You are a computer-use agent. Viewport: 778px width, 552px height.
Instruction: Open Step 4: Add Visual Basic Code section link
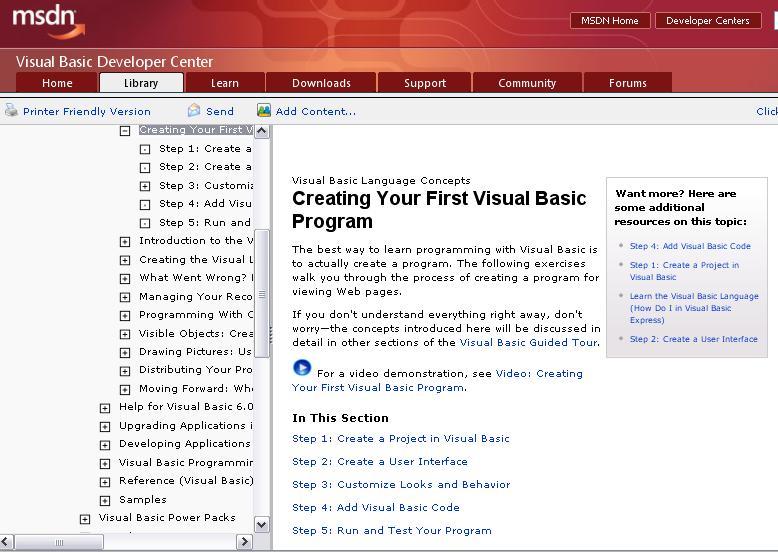pos(376,507)
